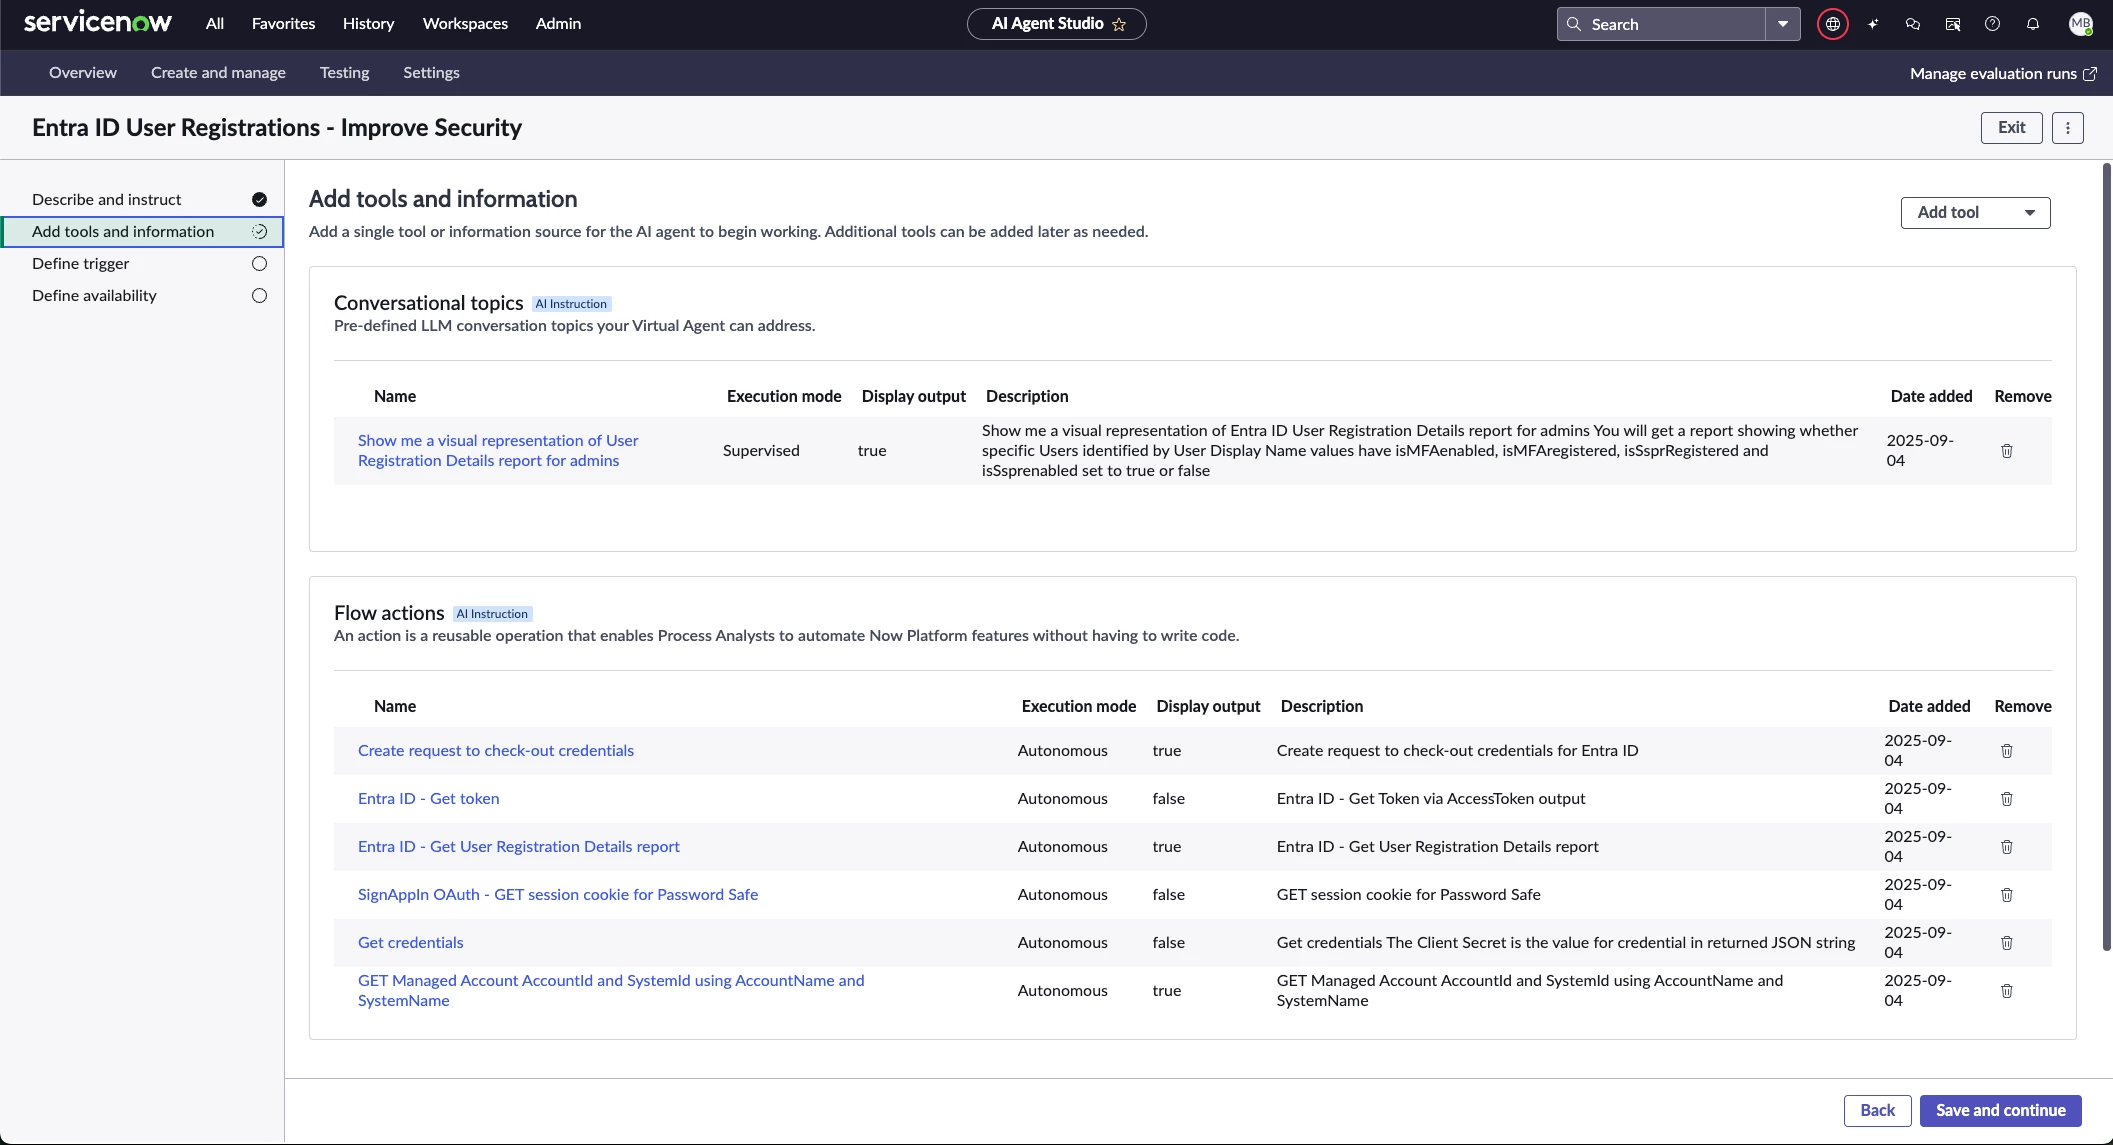This screenshot has height=1145, width=2113.
Task: Open the Now Assist sparkle icon
Action: [x=1873, y=24]
